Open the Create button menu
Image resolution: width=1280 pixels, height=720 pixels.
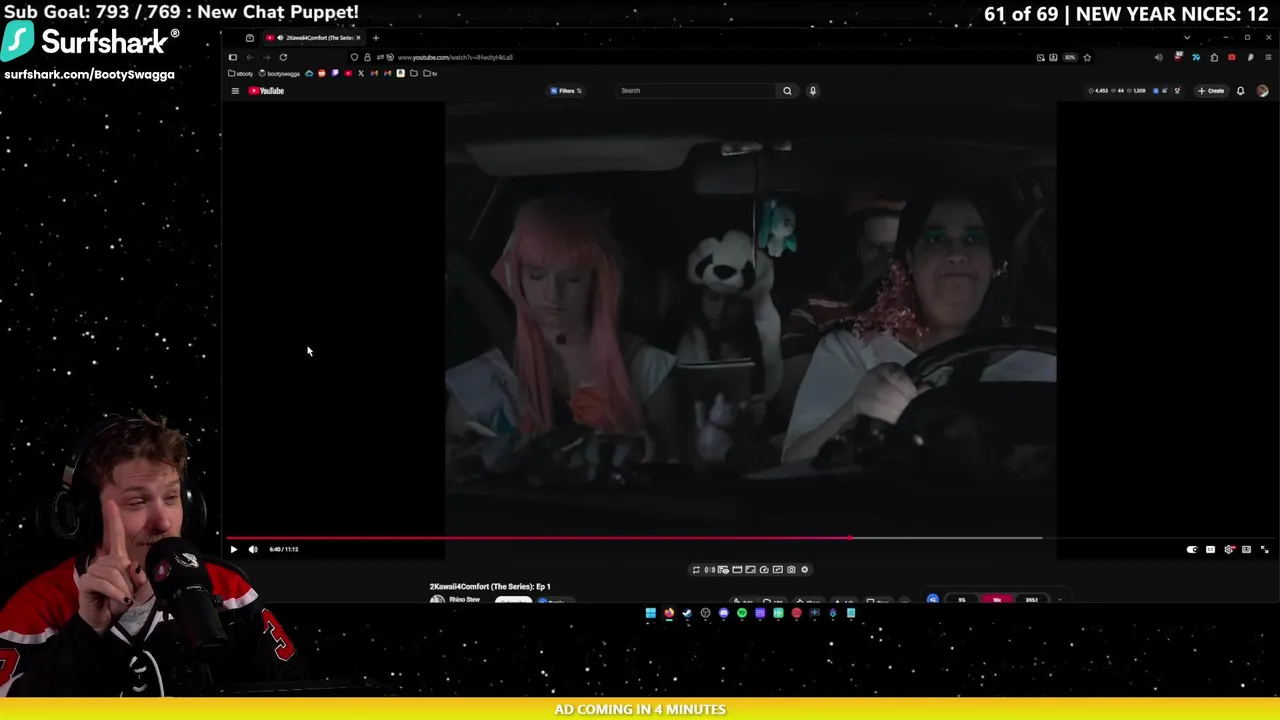[x=1211, y=91]
